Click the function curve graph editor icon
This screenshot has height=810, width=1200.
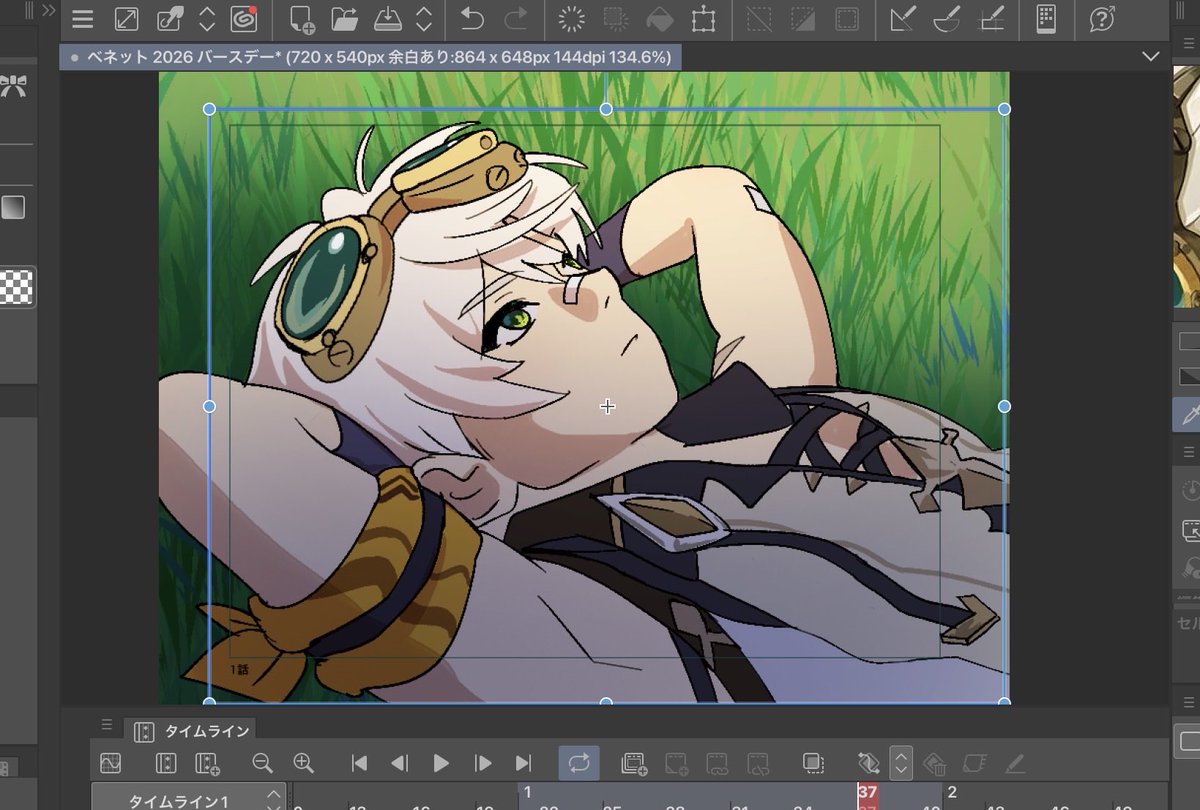point(111,763)
